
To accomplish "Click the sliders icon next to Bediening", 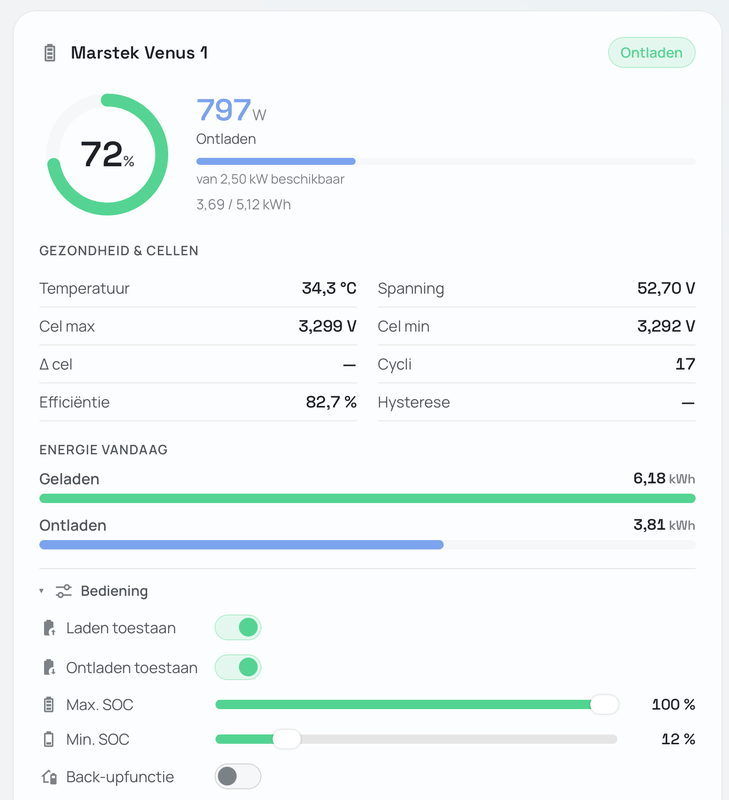I will point(64,591).
